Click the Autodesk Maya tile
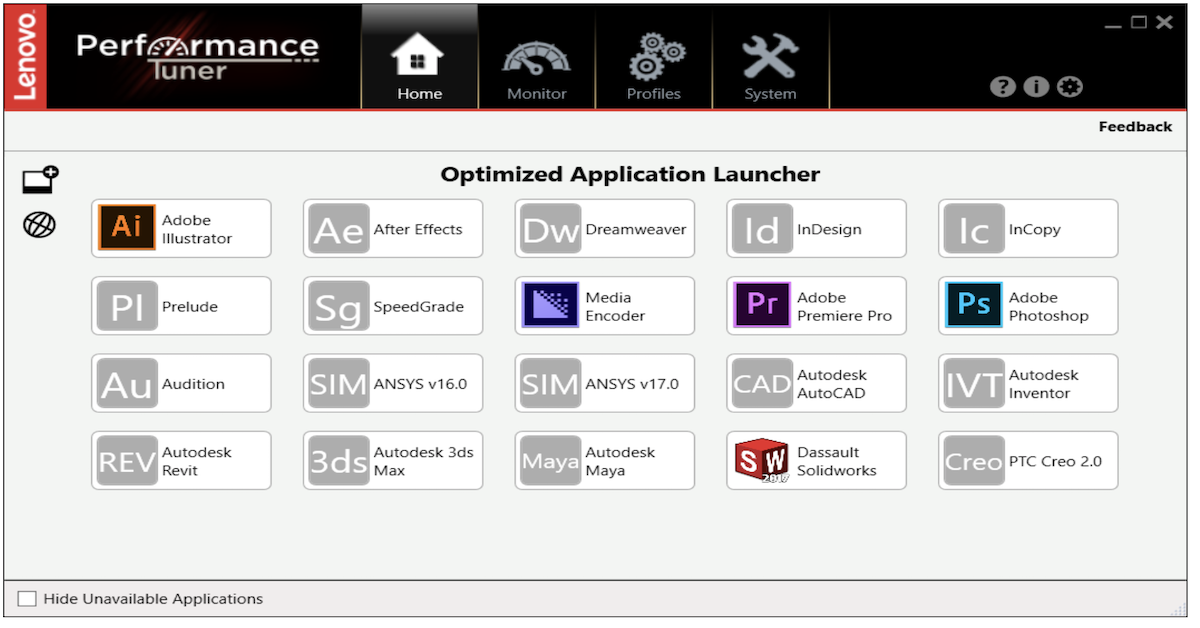 click(604, 461)
